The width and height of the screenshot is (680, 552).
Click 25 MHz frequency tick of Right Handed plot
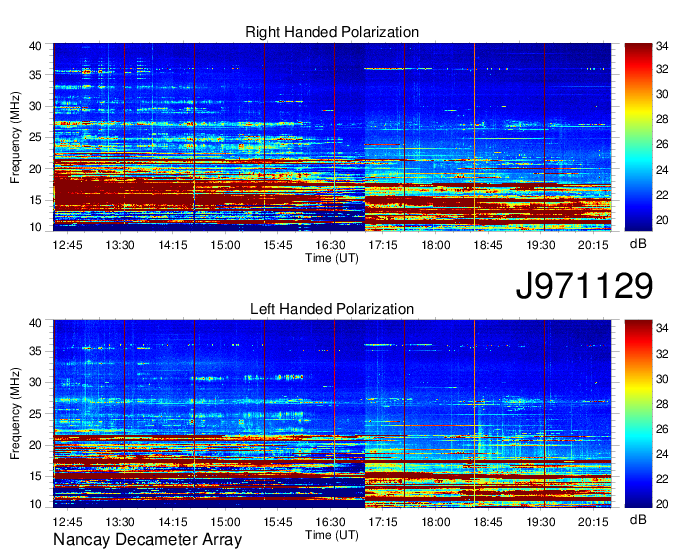coord(36,137)
